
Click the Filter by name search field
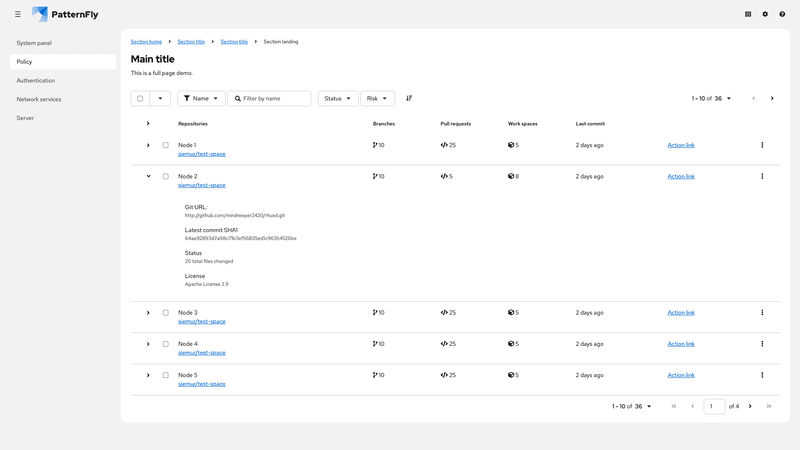click(x=275, y=98)
